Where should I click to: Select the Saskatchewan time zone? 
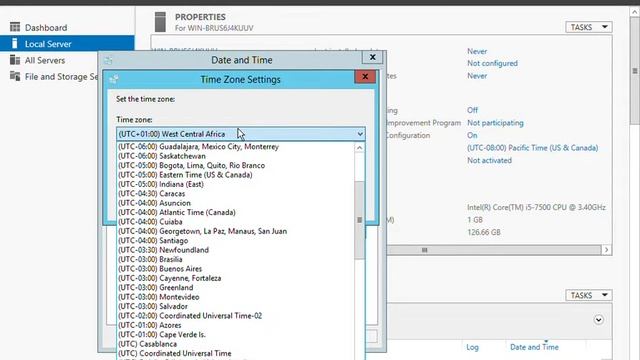[162, 156]
